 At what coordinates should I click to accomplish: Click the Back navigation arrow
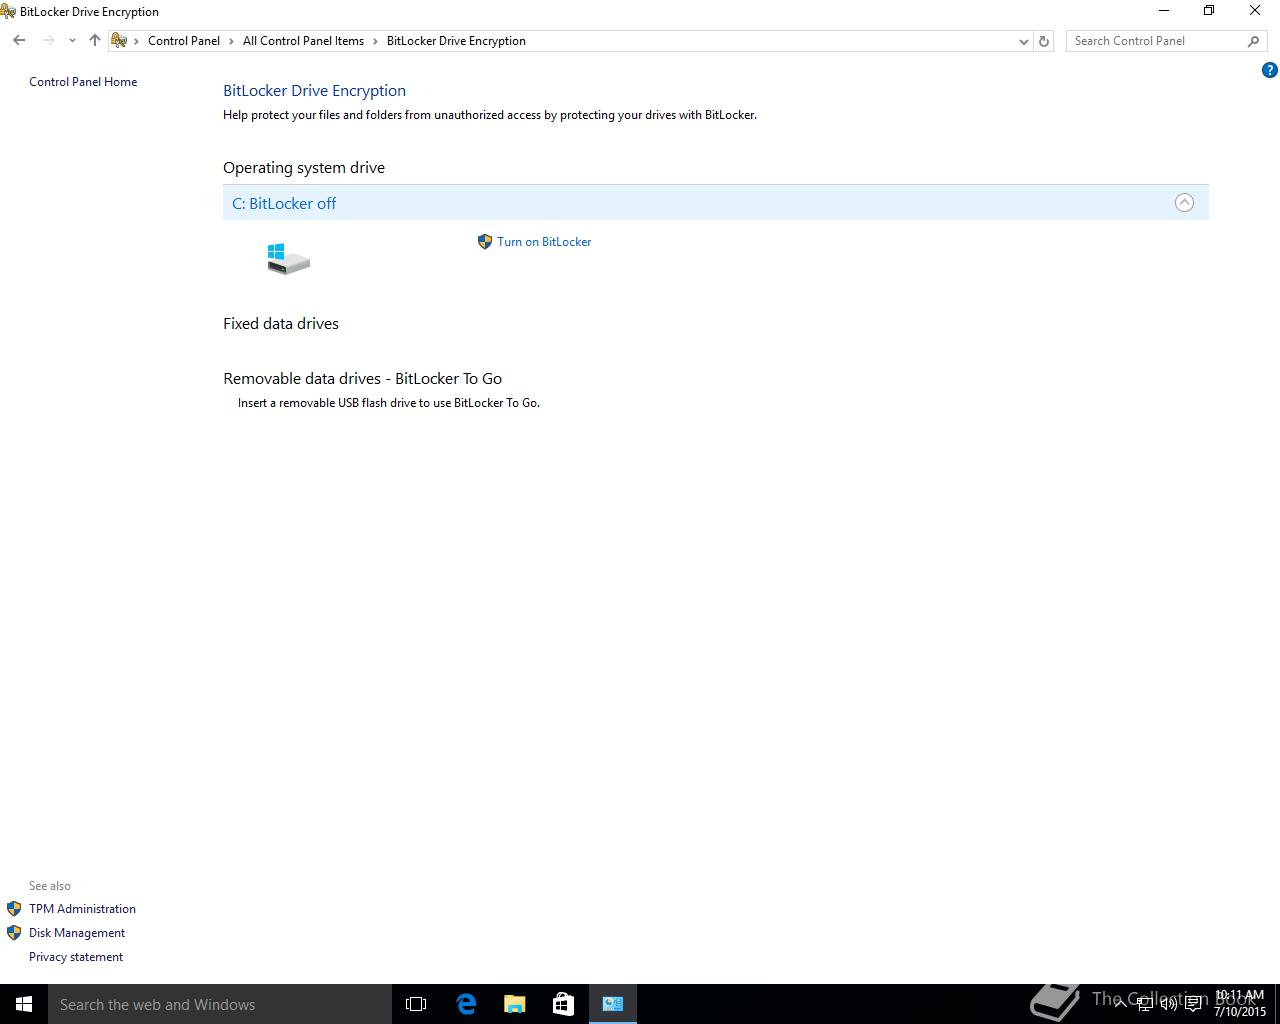coord(19,41)
